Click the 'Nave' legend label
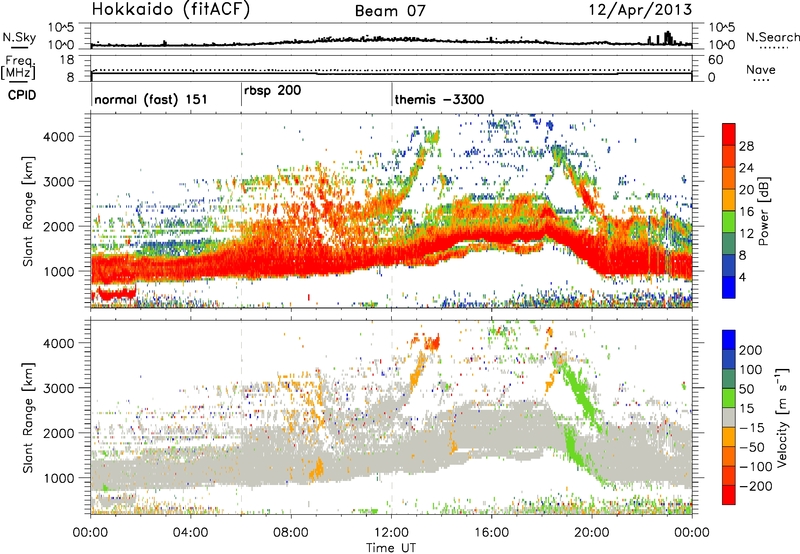The height and width of the screenshot is (554, 800). click(761, 70)
